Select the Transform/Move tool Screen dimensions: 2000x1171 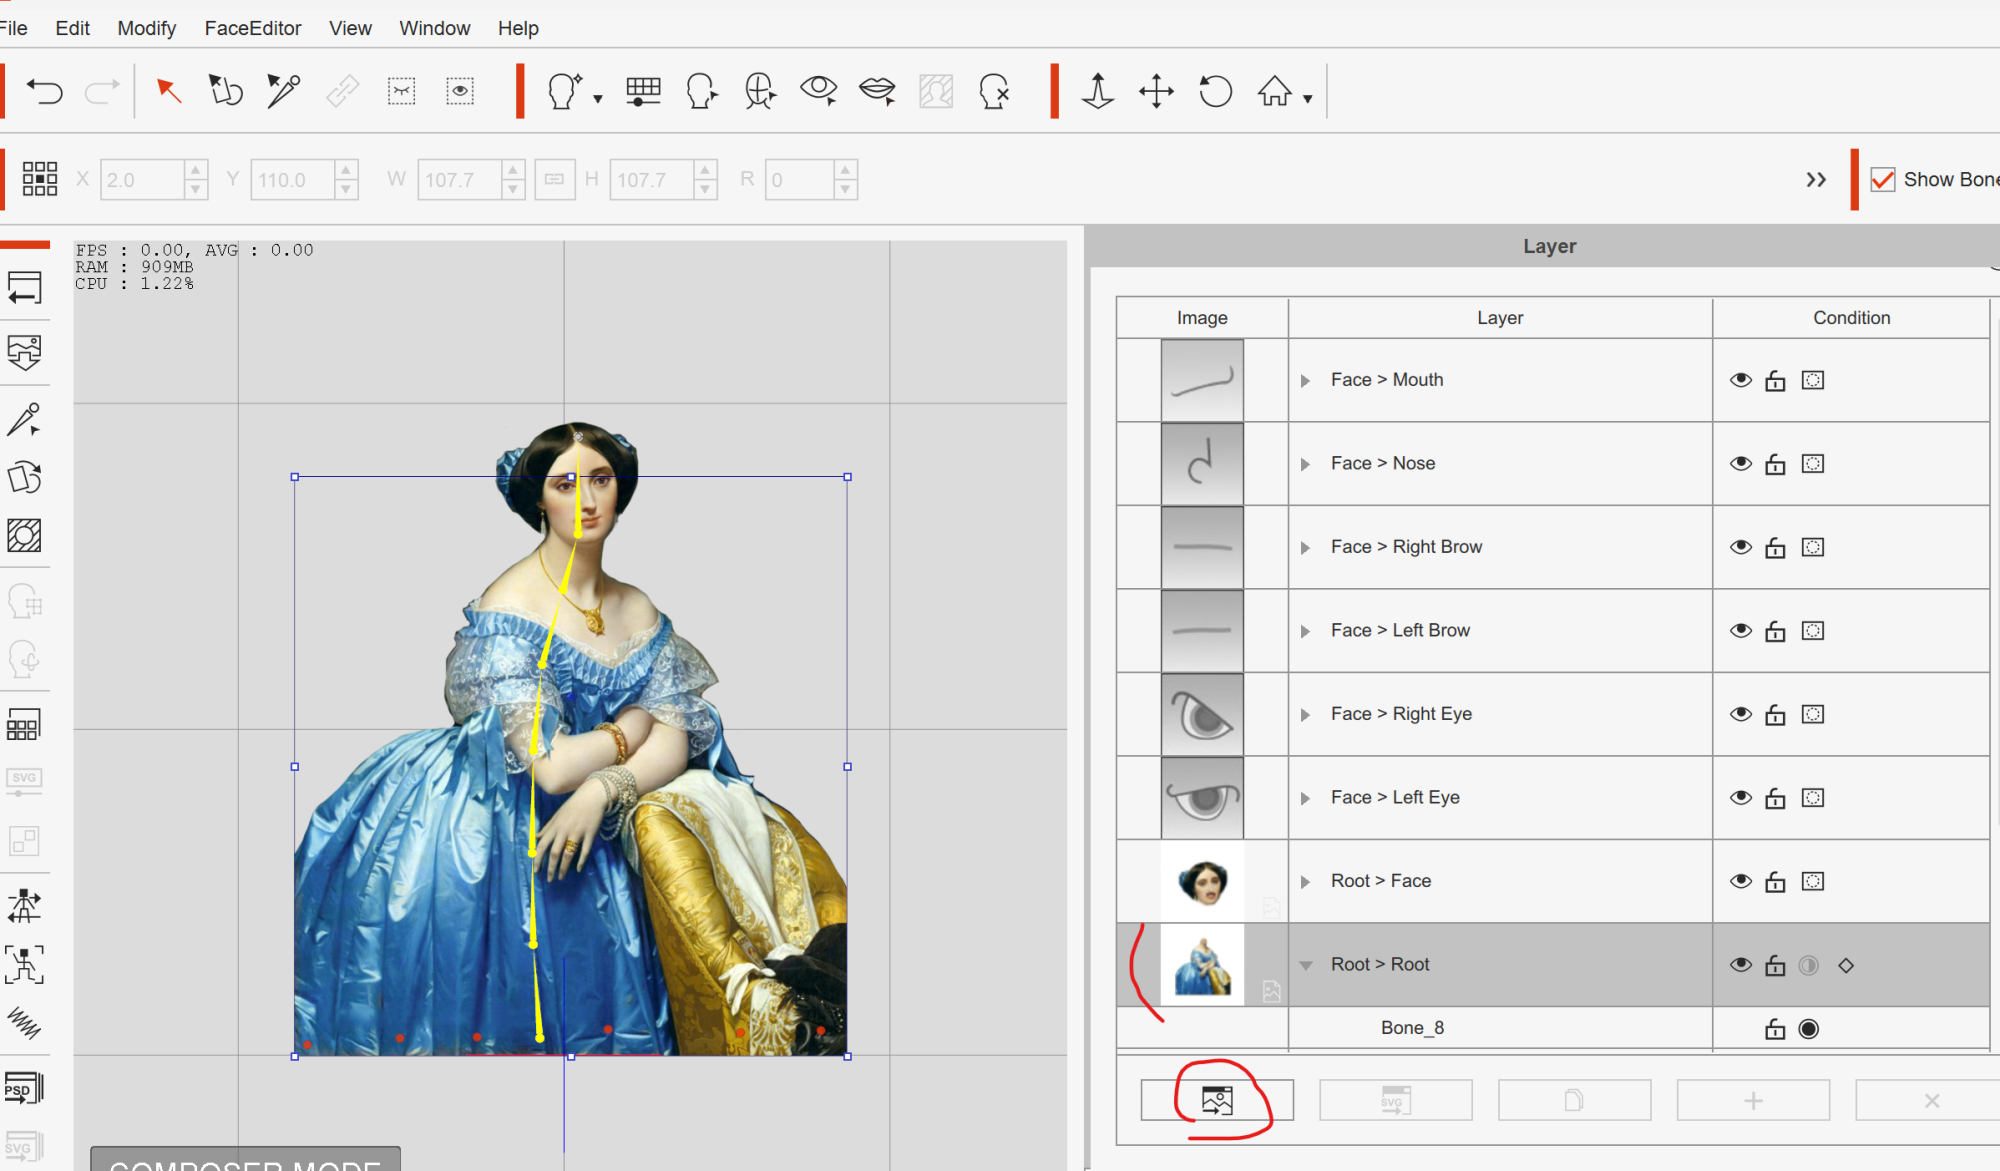1158,91
